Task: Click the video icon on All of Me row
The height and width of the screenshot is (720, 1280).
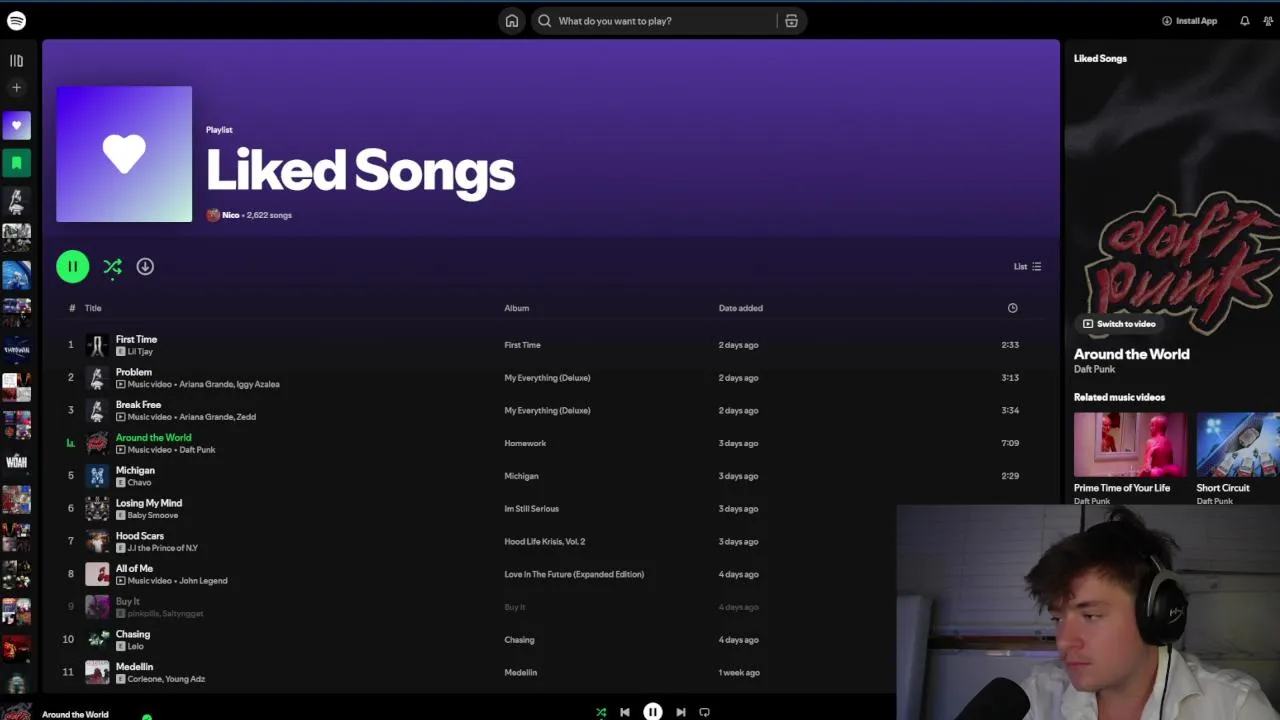Action: click(x=121, y=581)
